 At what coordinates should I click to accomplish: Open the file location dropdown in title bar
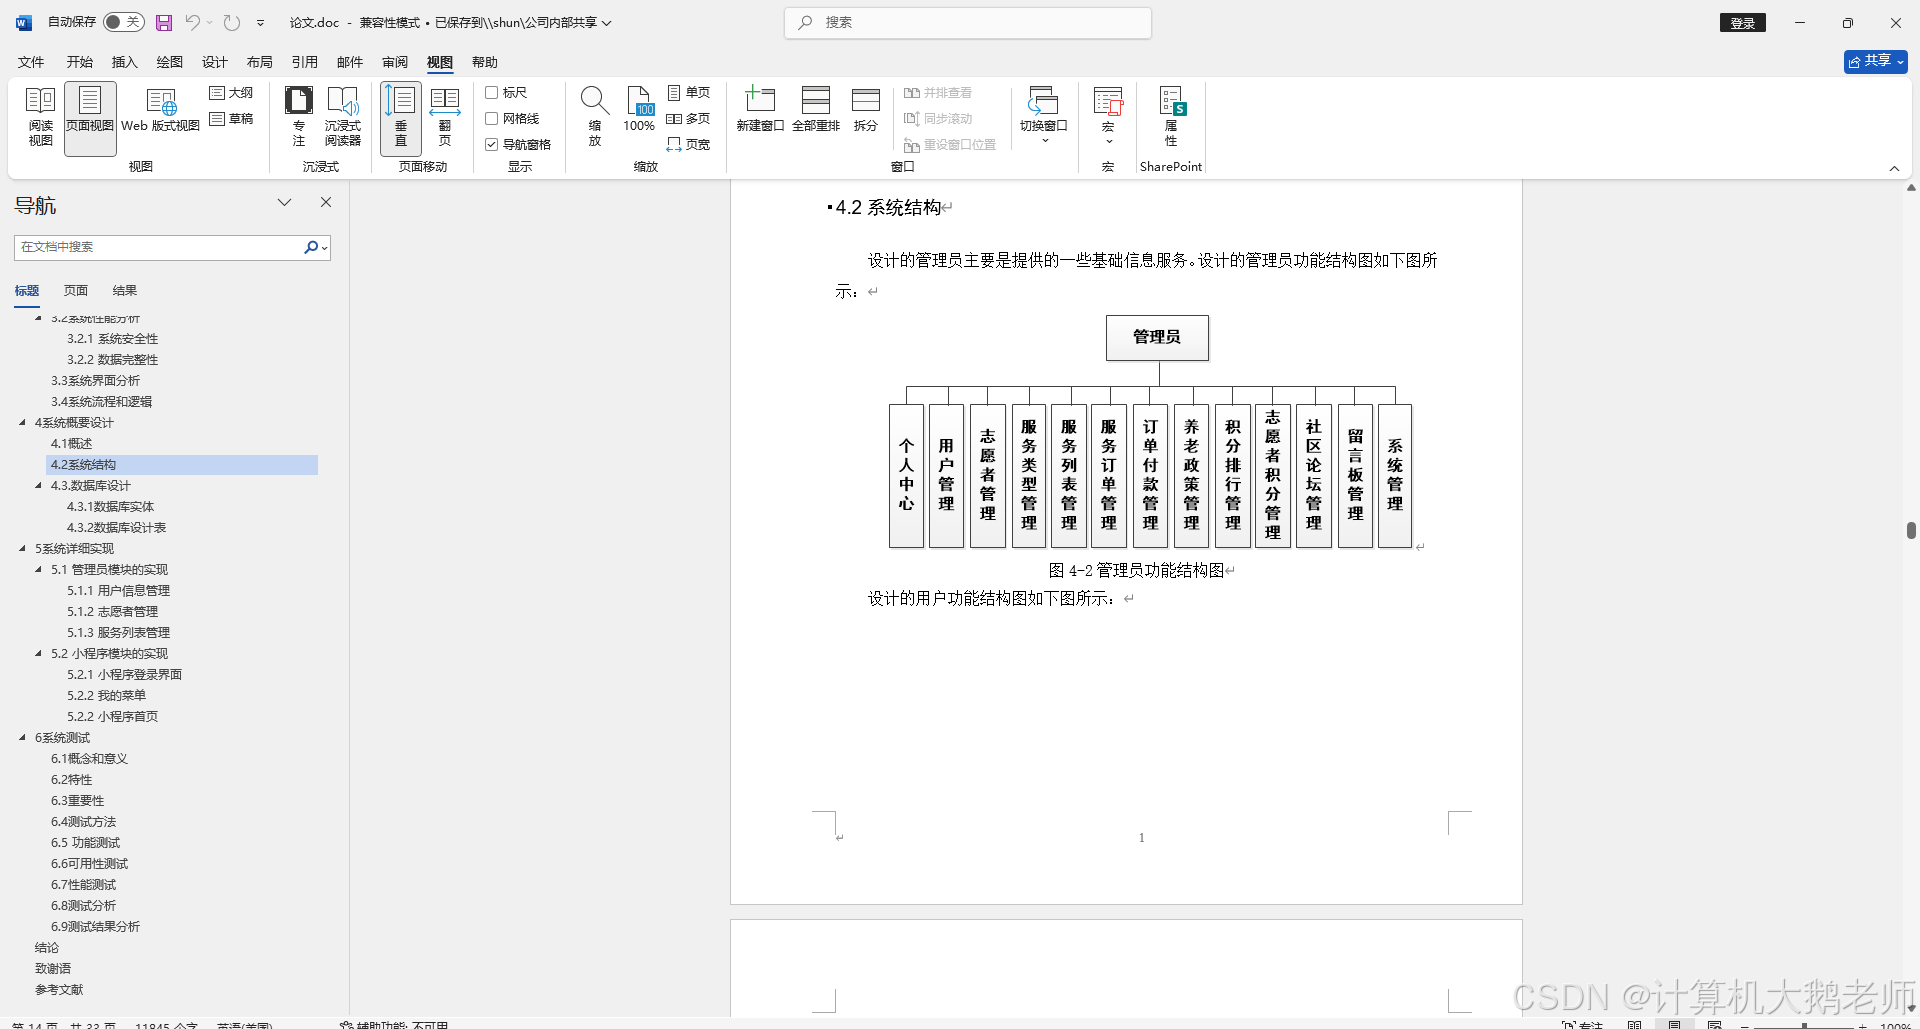pos(606,22)
